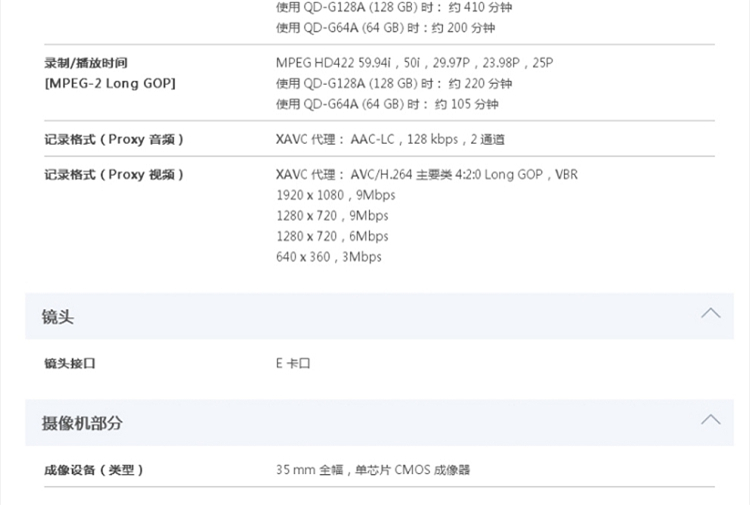Image resolution: width=750 pixels, height=505 pixels.
Task: Click the E 卡口 value text
Action: (x=293, y=363)
